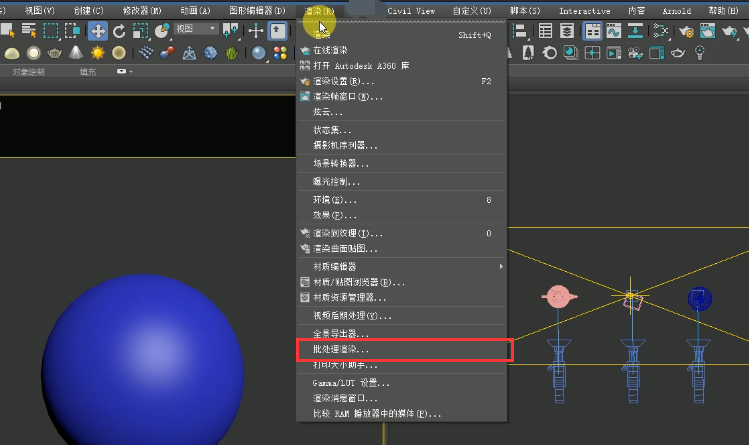This screenshot has width=749, height=445.
Task: Open the Arnold menu
Action: click(x=676, y=10)
